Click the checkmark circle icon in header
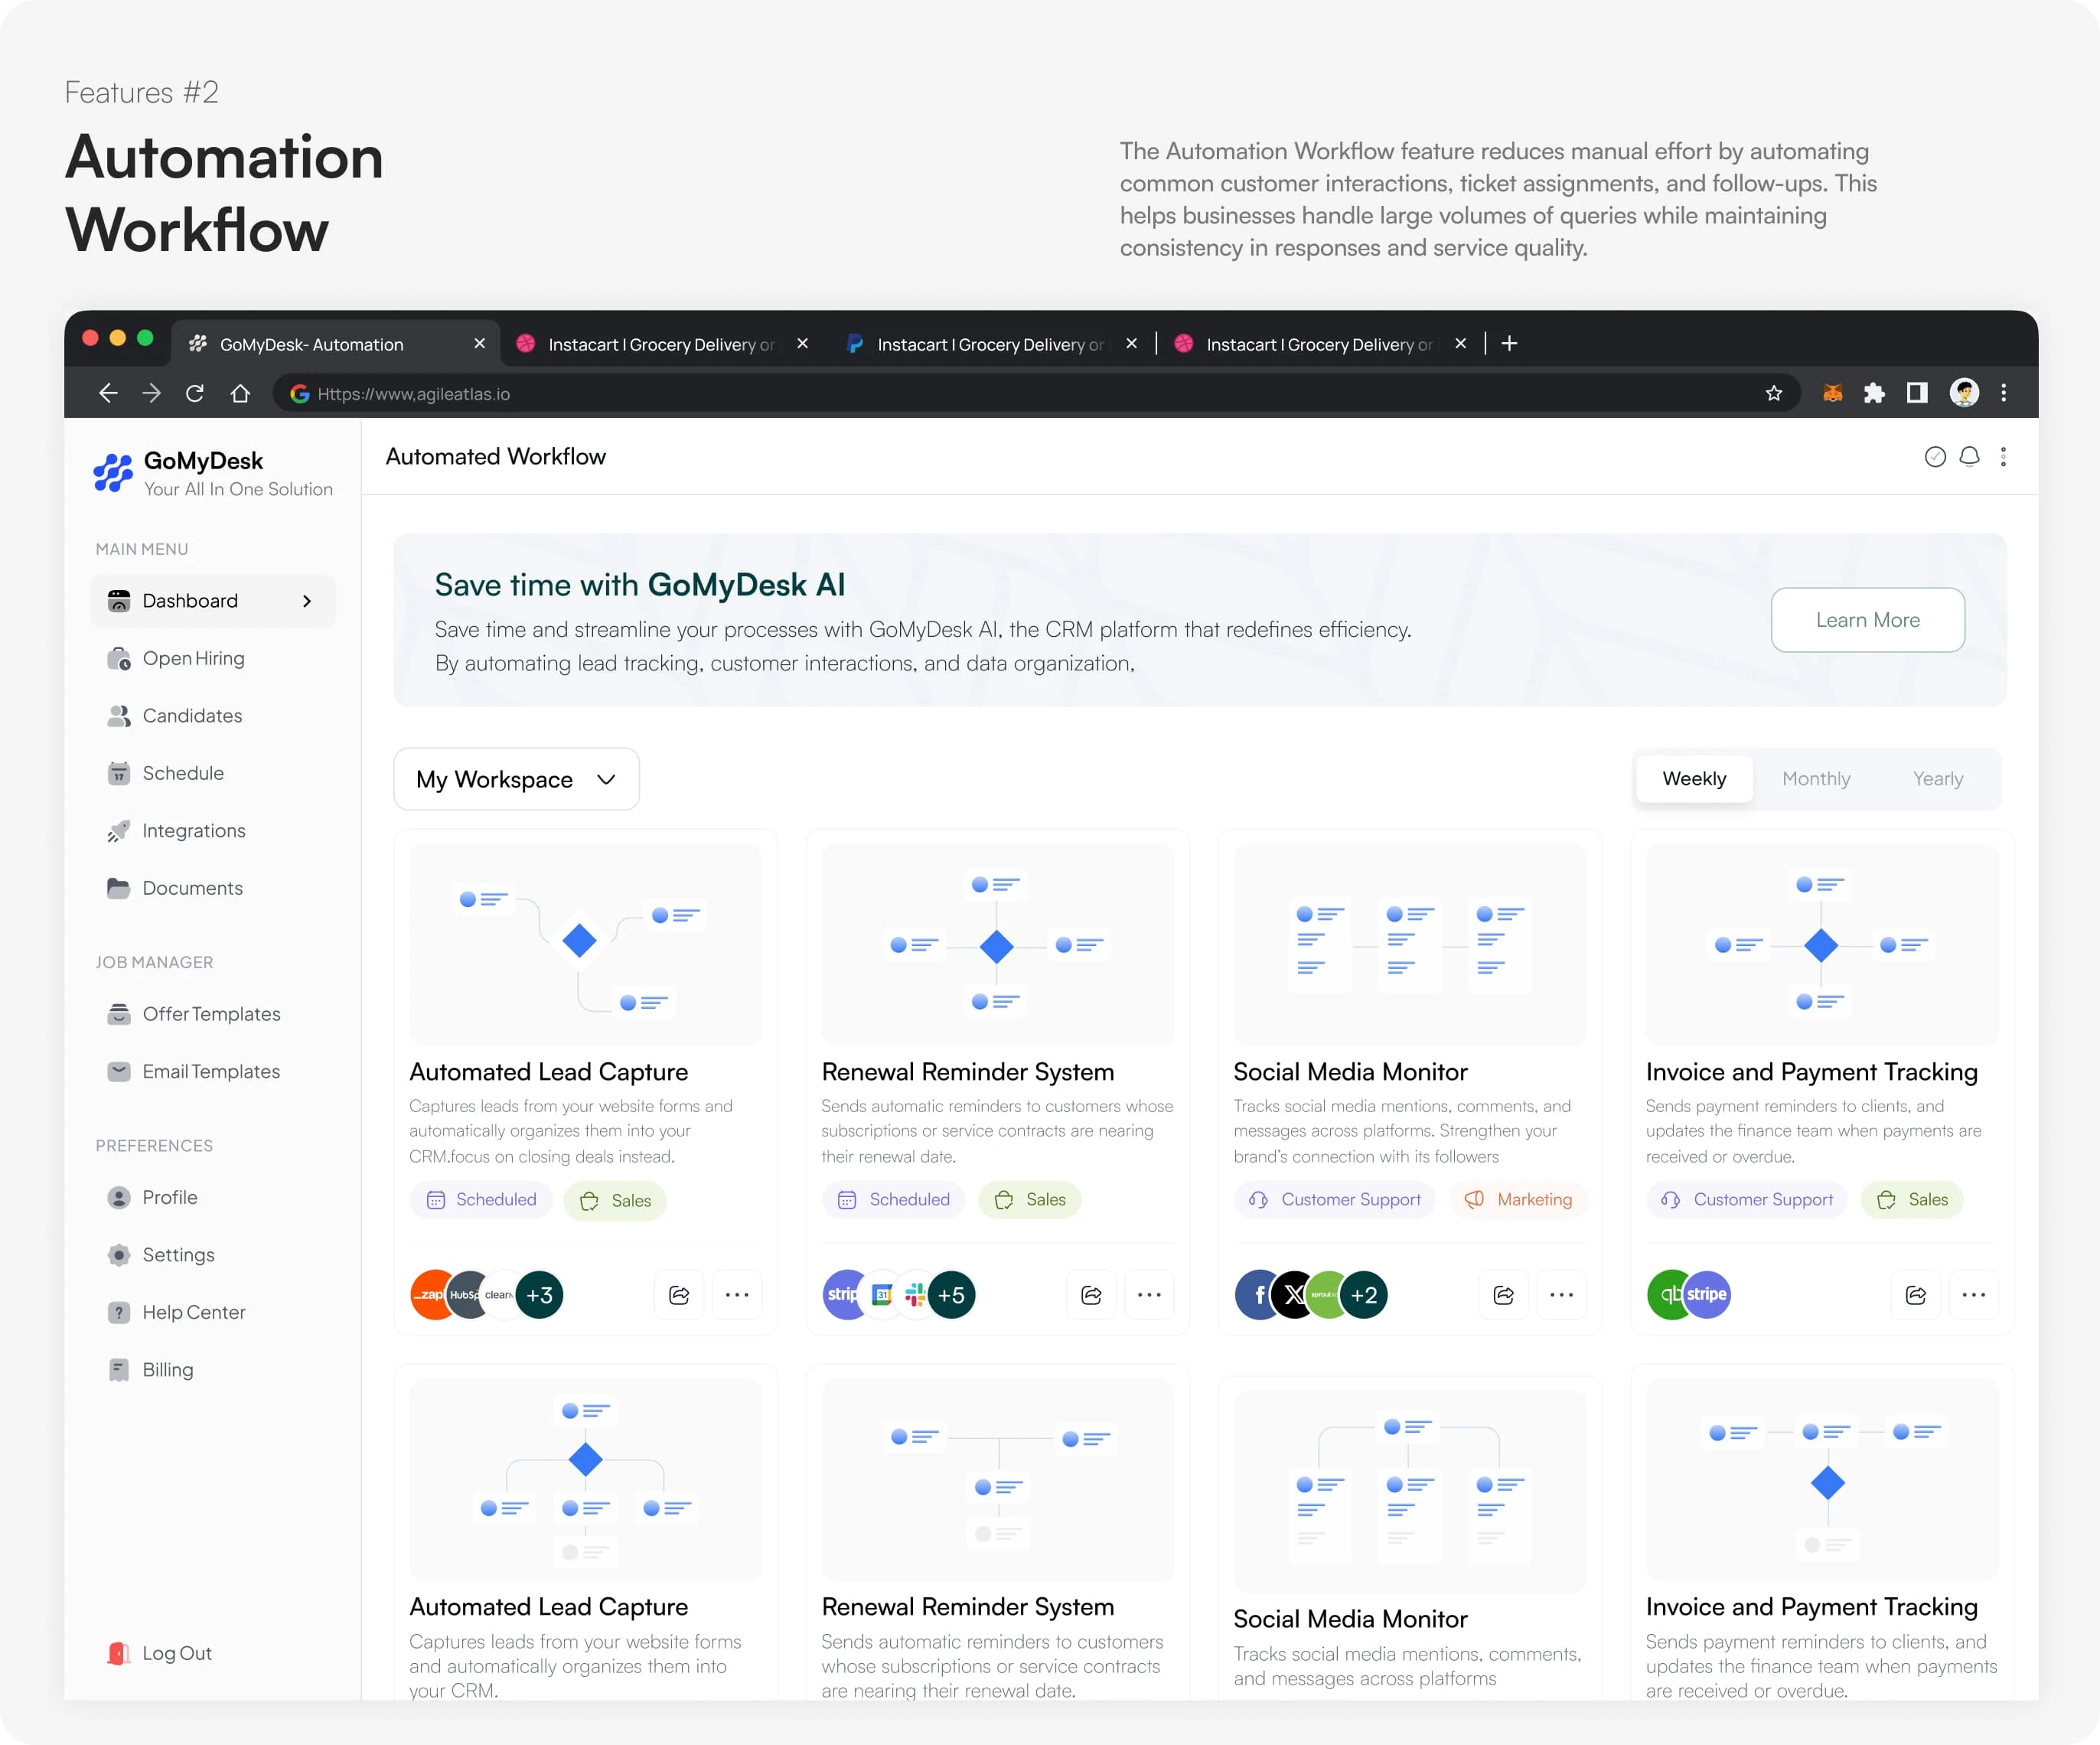This screenshot has height=1745, width=2100. pyautogui.click(x=1935, y=457)
